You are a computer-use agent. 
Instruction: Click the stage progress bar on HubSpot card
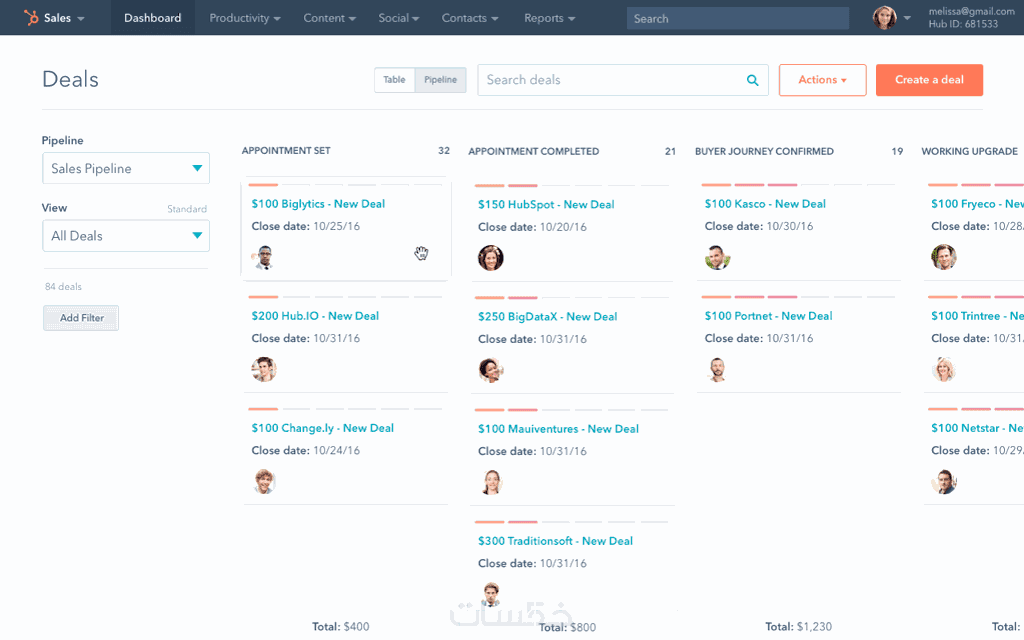click(571, 186)
